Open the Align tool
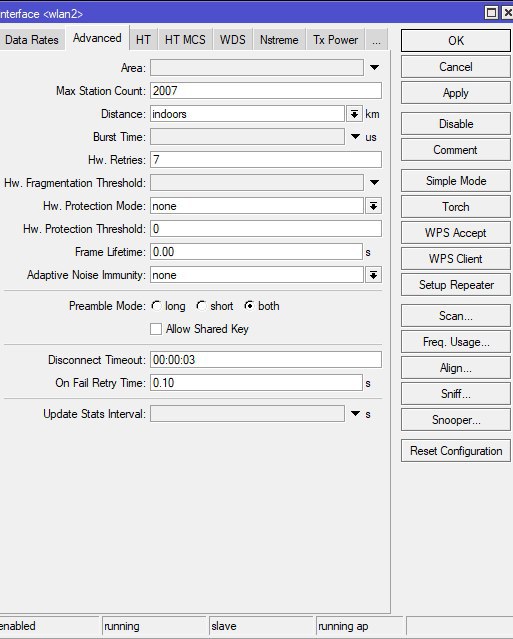This screenshot has width=513, height=639. pos(456,368)
